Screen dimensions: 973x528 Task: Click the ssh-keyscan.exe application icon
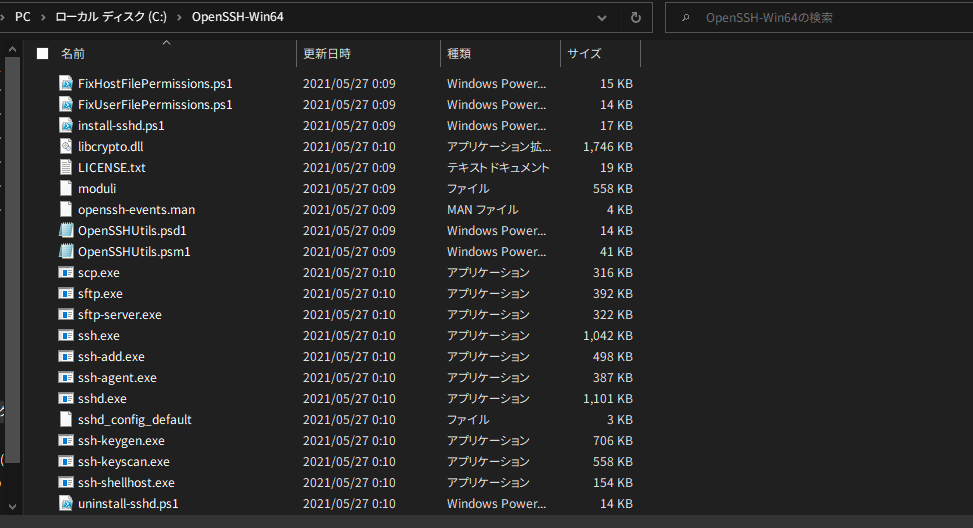pyautogui.click(x=66, y=462)
